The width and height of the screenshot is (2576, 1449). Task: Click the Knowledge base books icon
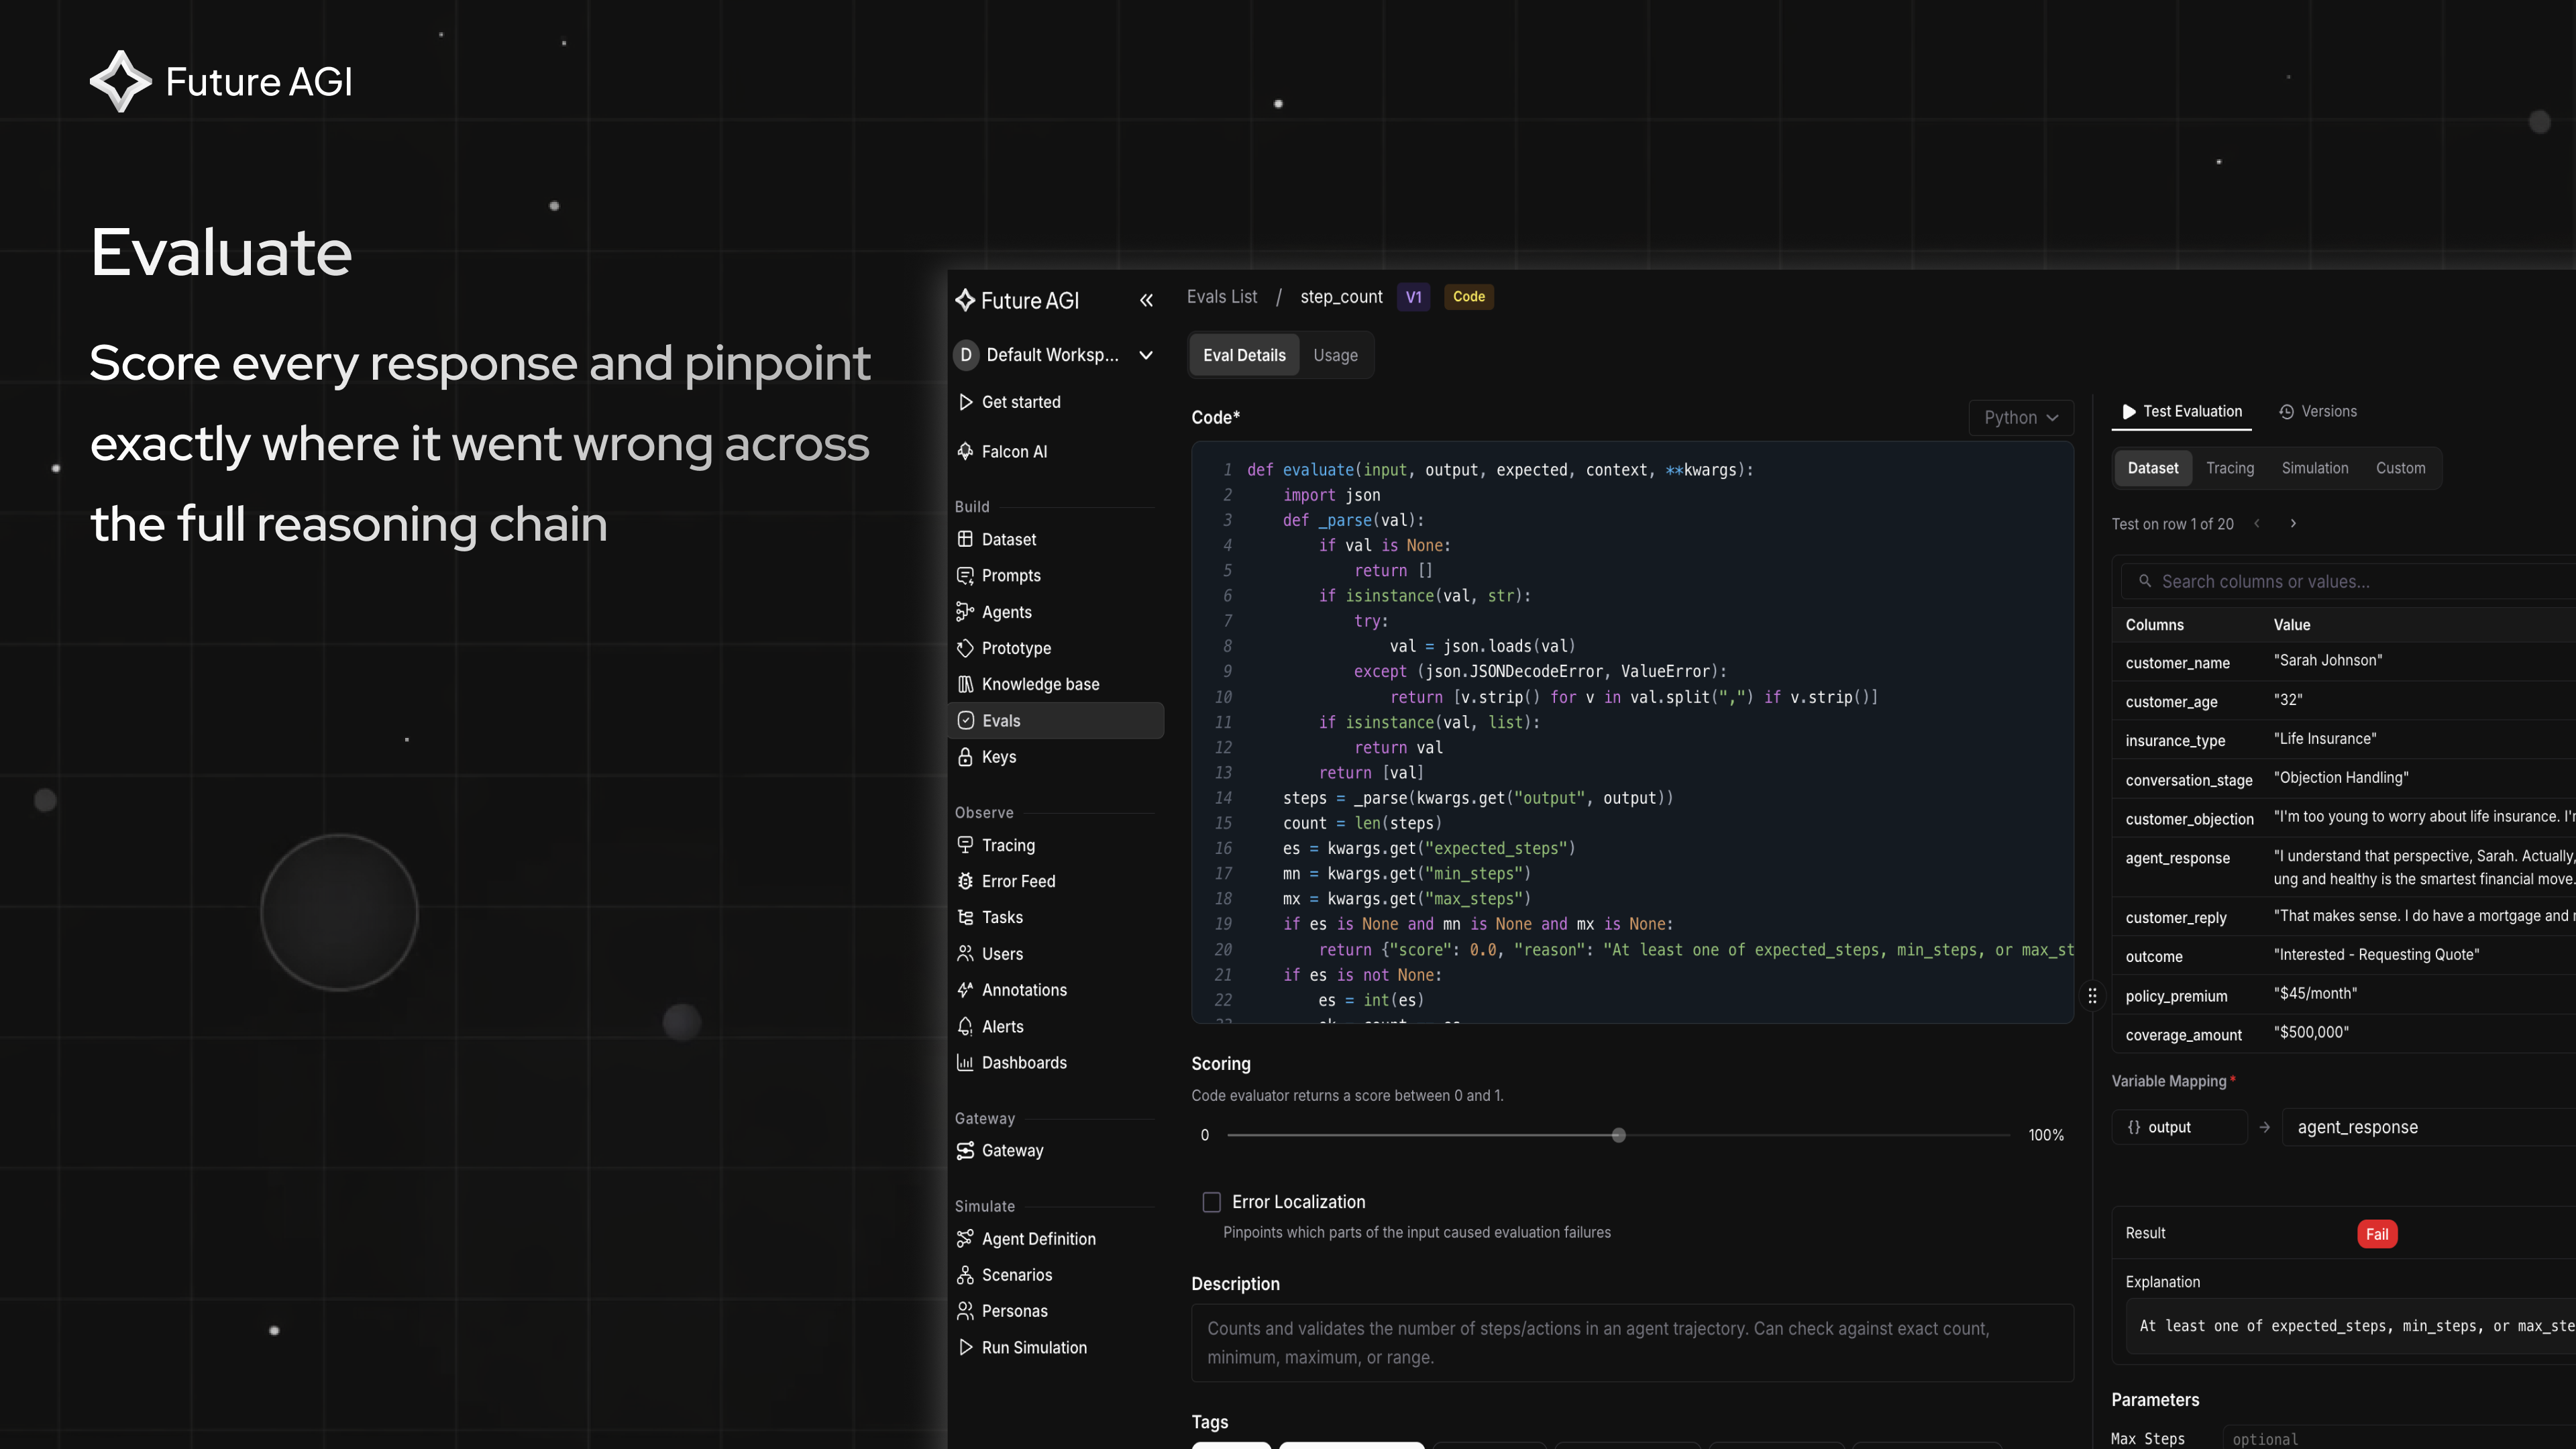(x=965, y=684)
